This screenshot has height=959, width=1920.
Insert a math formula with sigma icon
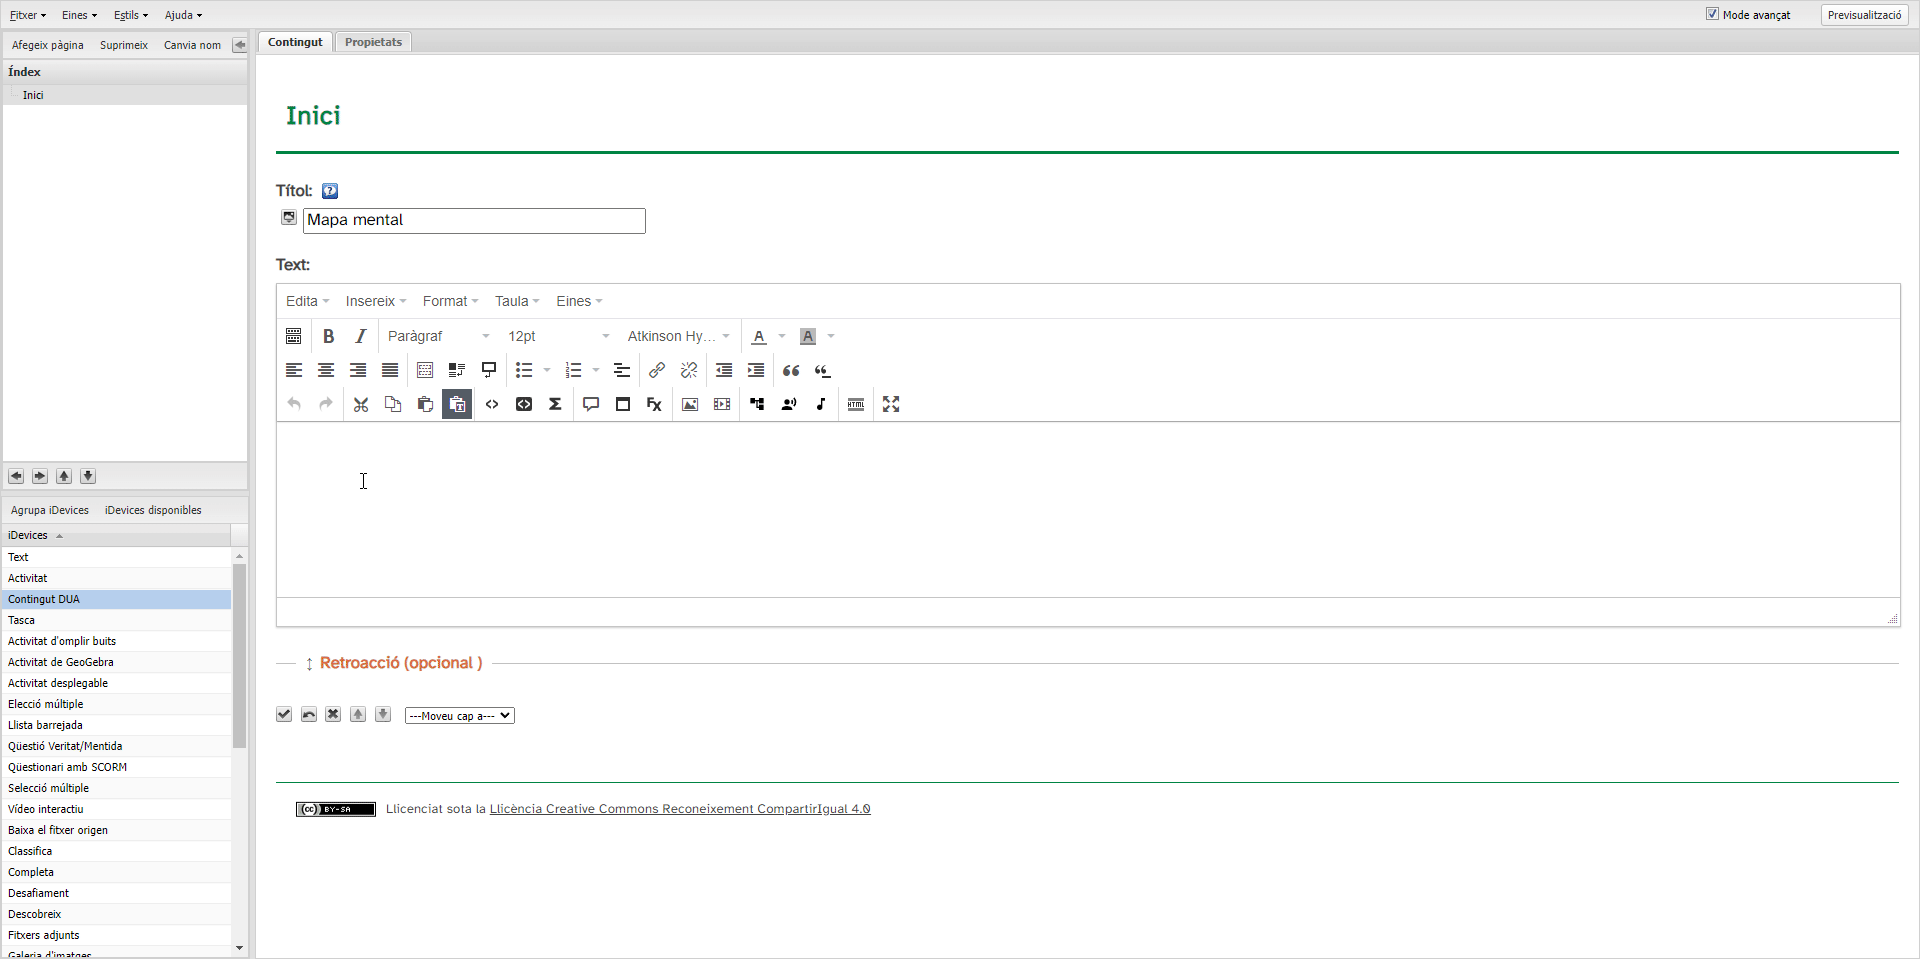[555, 404]
